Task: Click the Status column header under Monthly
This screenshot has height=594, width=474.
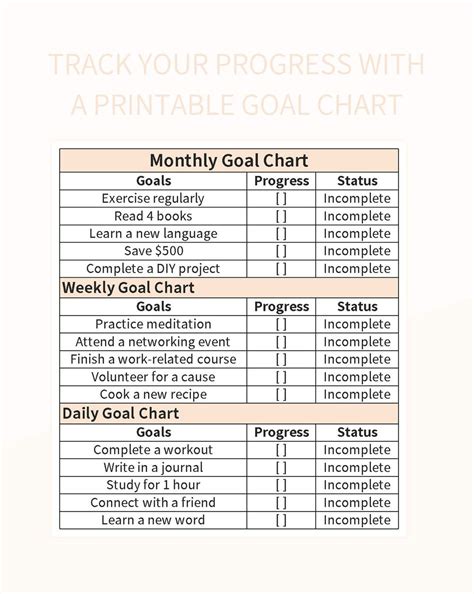Action: tap(357, 181)
